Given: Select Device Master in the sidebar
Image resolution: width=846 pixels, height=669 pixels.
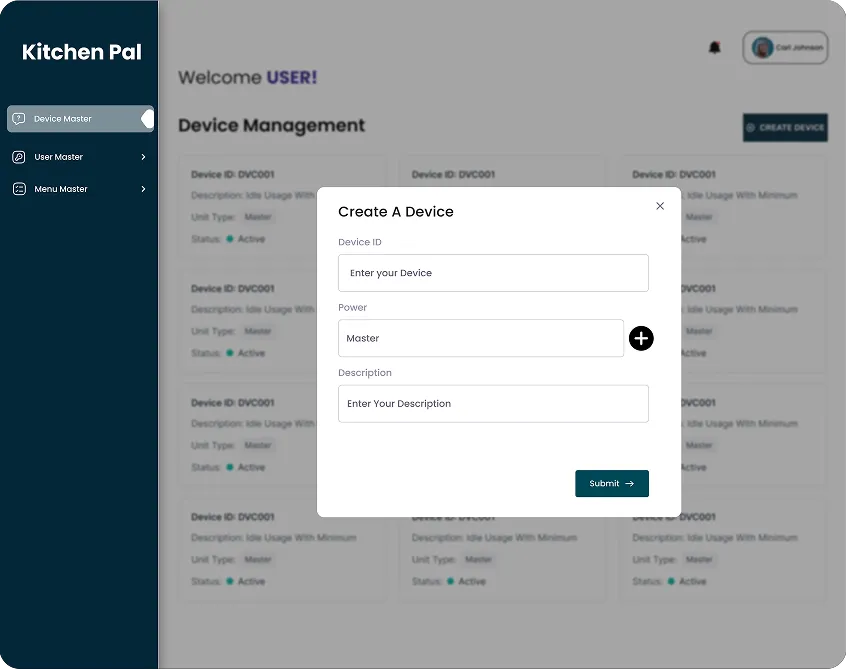Looking at the screenshot, I should (63, 119).
